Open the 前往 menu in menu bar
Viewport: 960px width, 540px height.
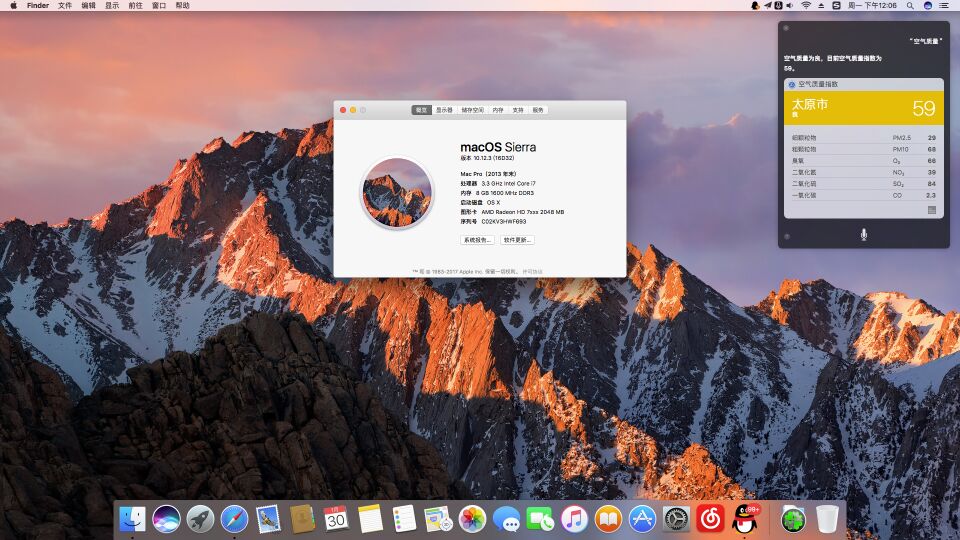tap(135, 5)
